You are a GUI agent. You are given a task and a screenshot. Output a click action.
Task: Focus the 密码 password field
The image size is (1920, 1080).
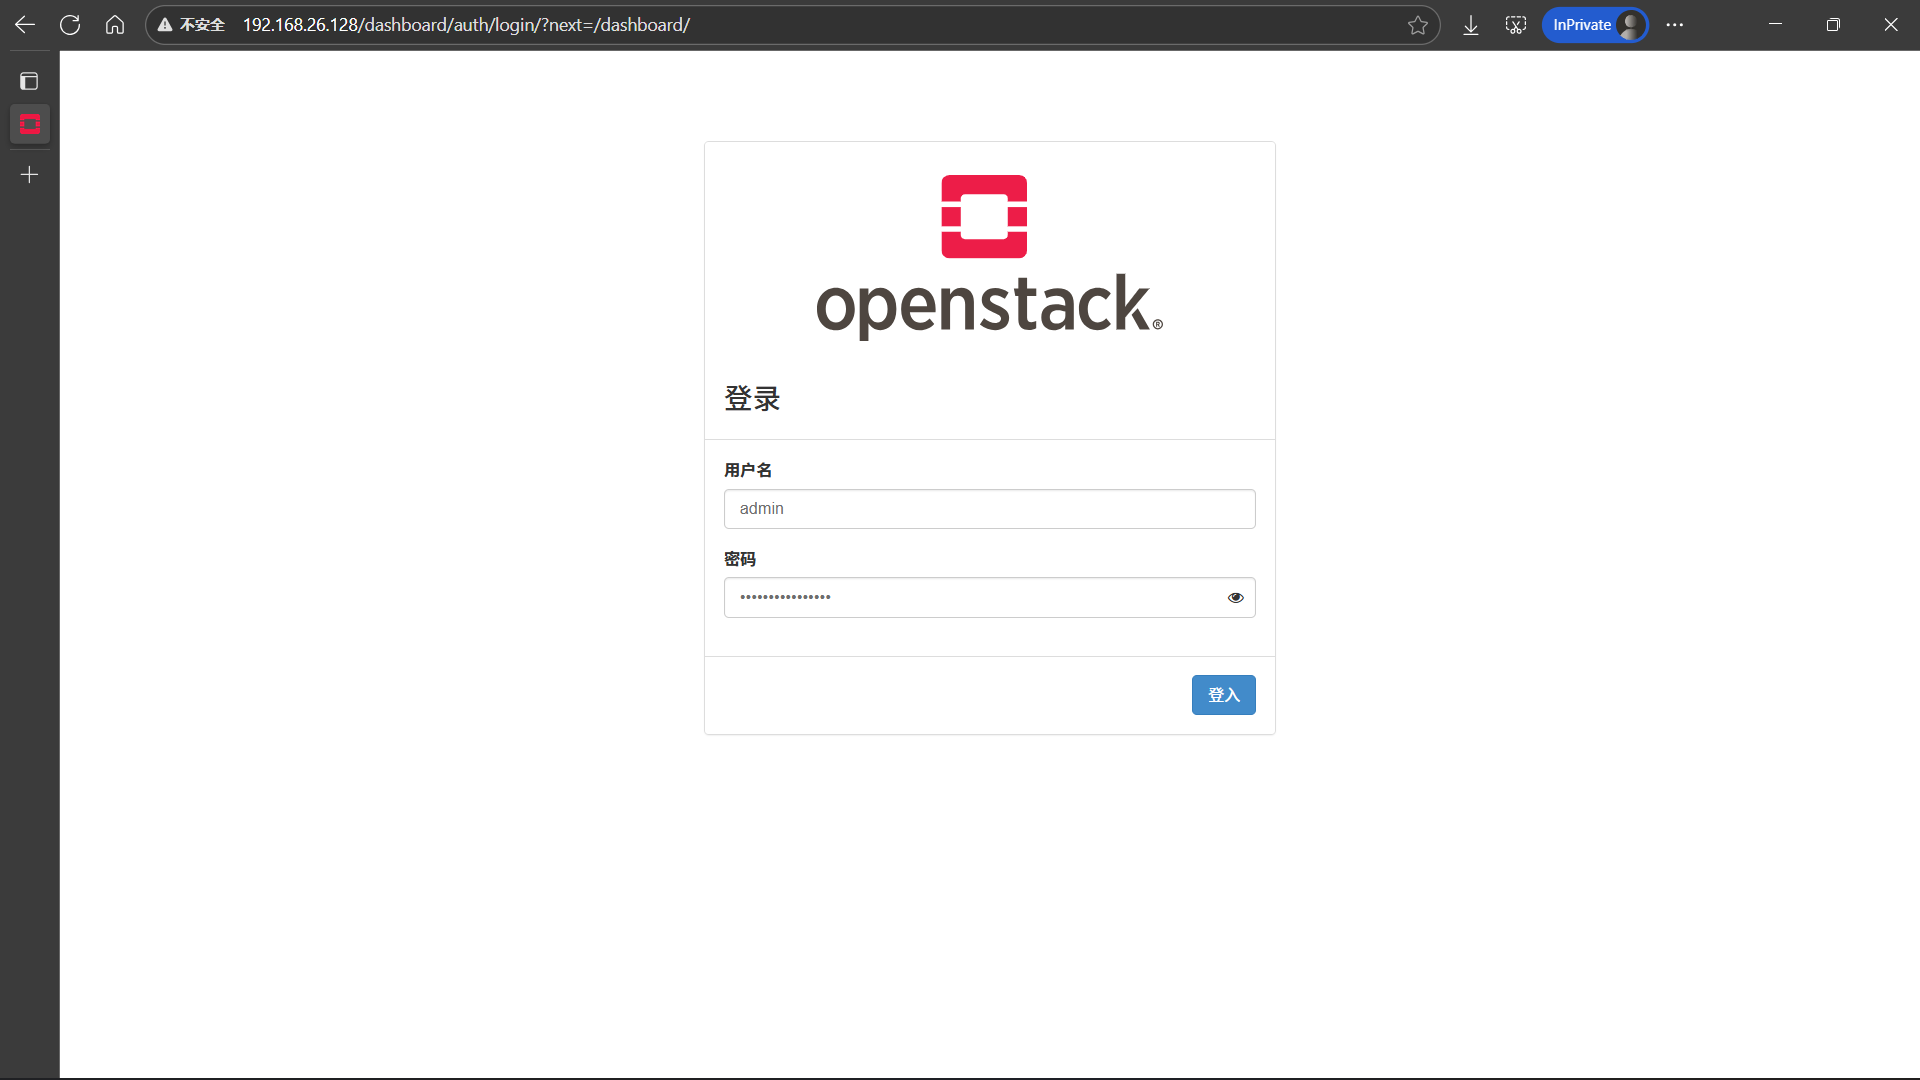point(970,598)
